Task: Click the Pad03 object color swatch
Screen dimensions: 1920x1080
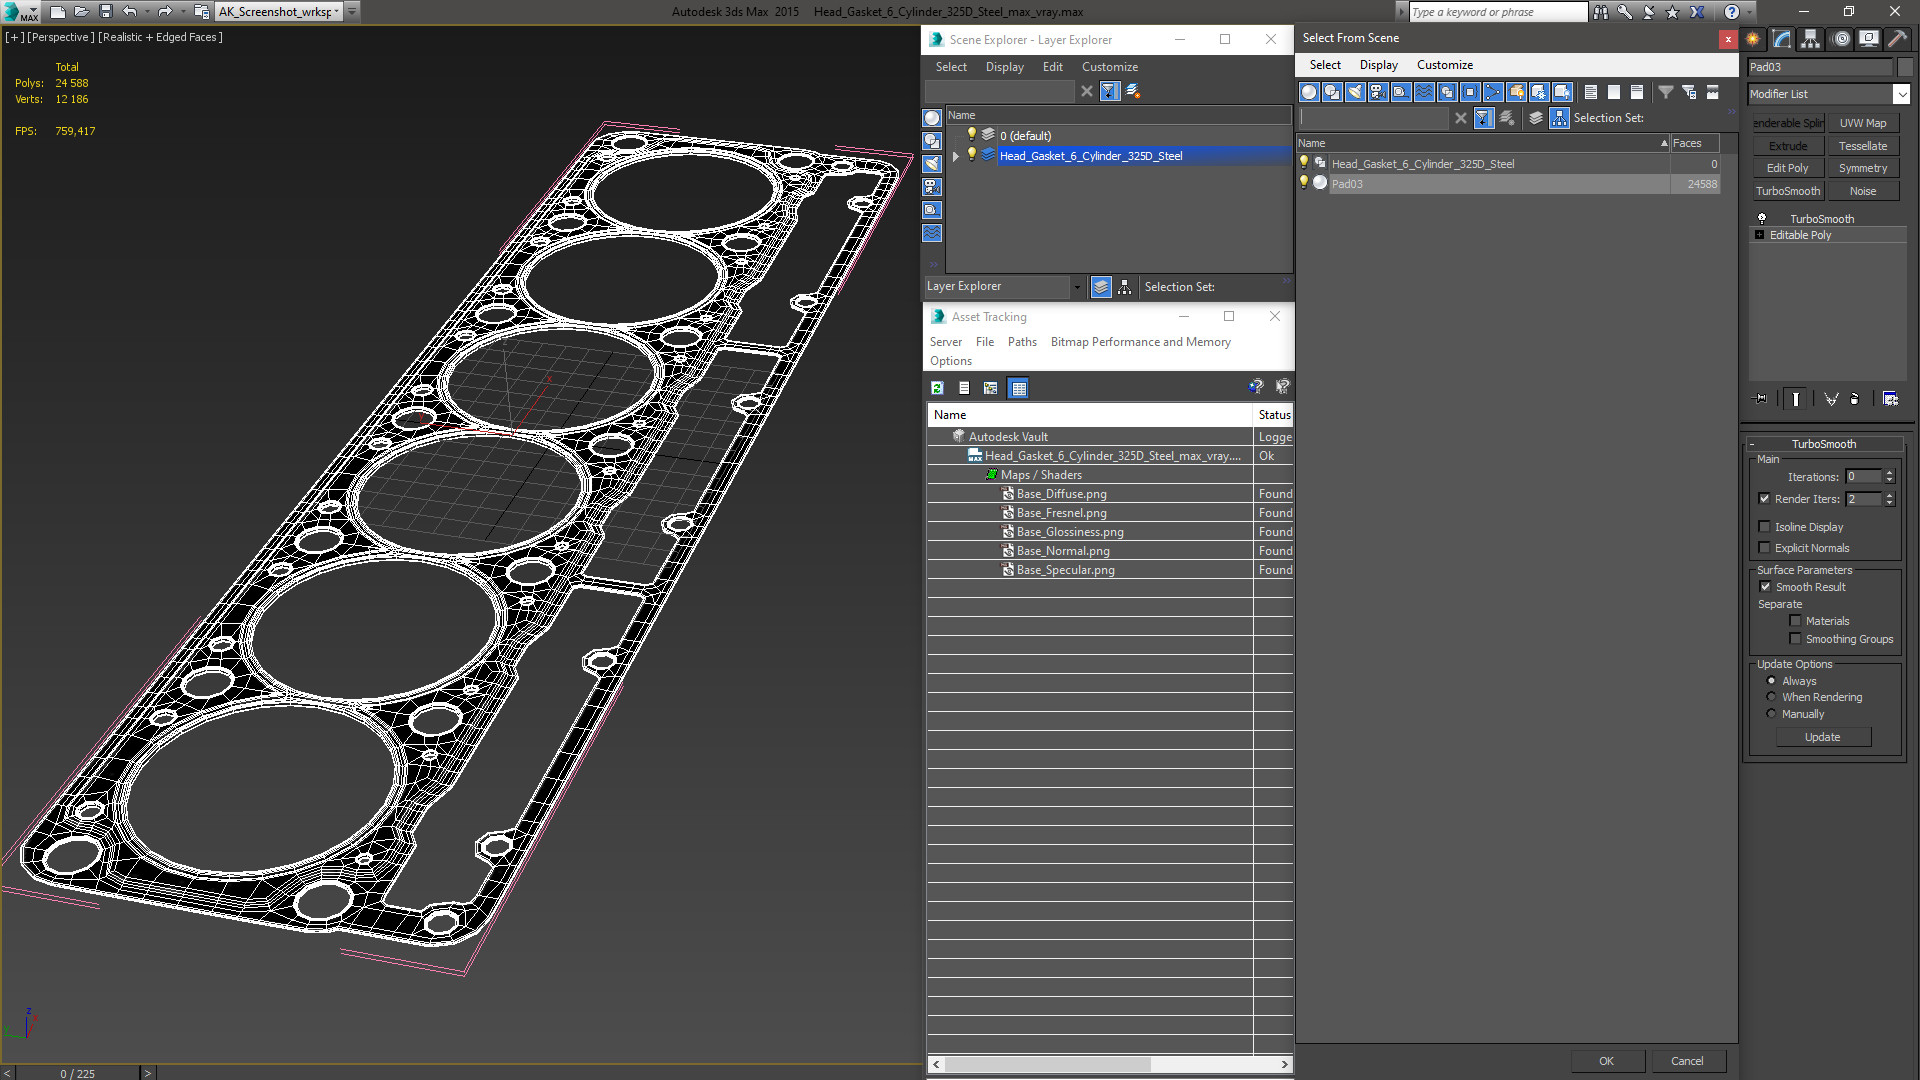Action: coord(1905,67)
